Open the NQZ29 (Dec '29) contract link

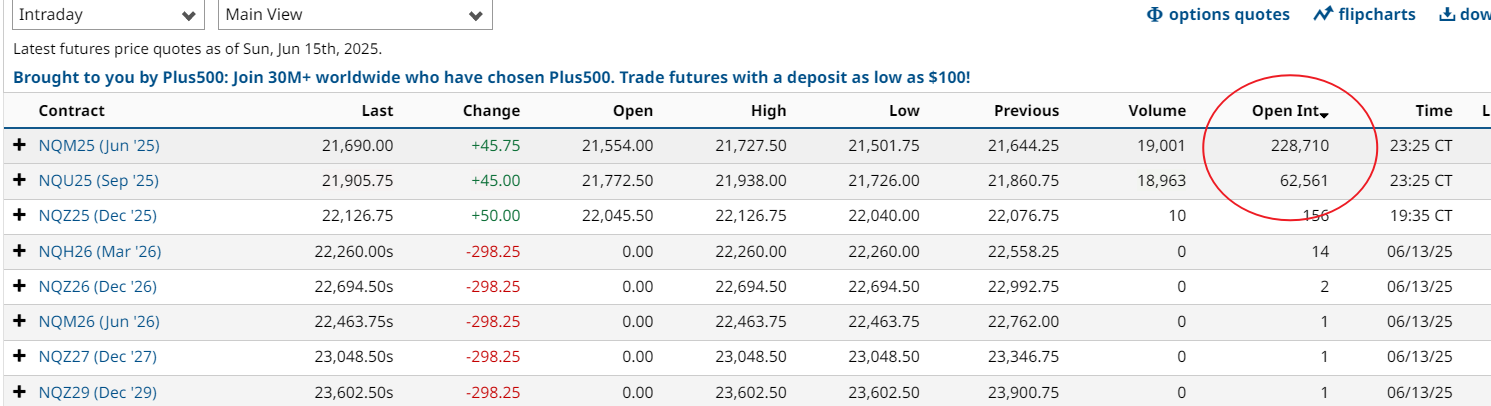(x=97, y=392)
